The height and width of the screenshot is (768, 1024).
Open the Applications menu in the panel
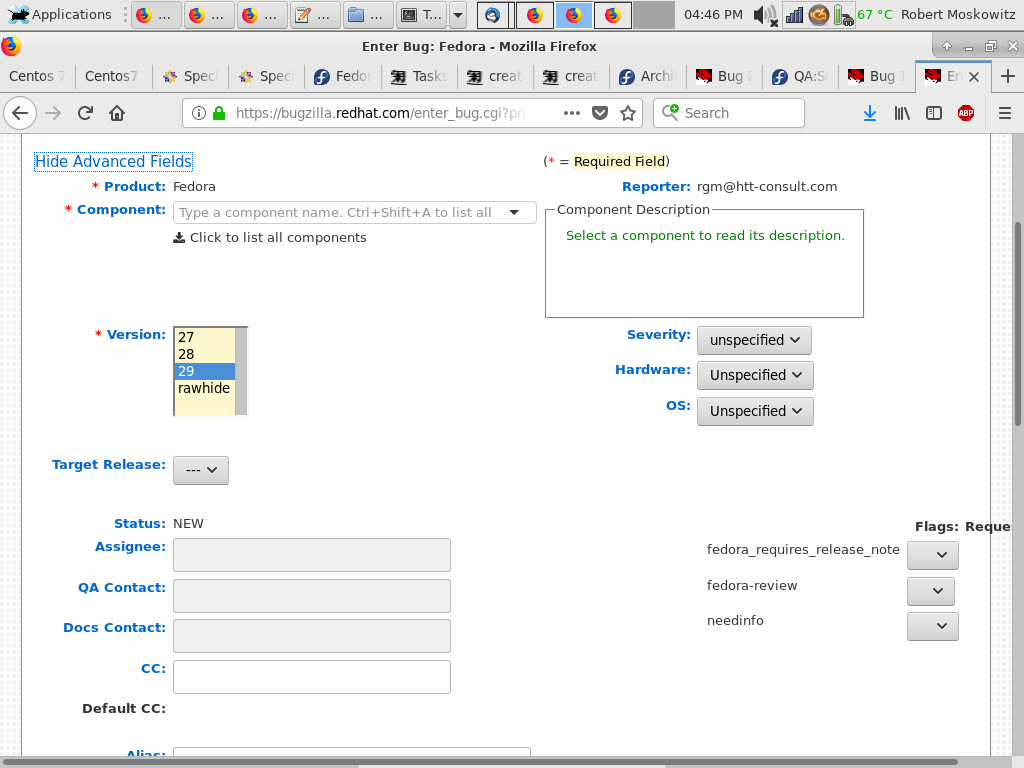pos(60,14)
